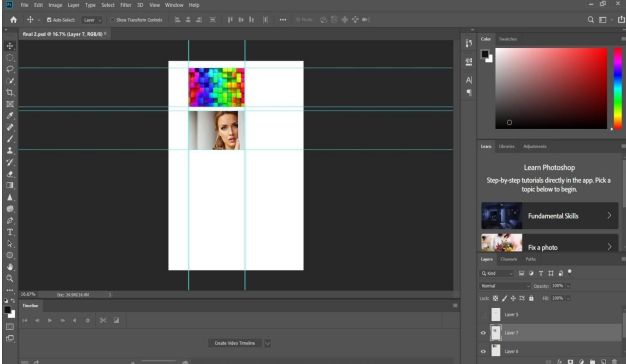Switch to the Swatches tab

(x=508, y=39)
